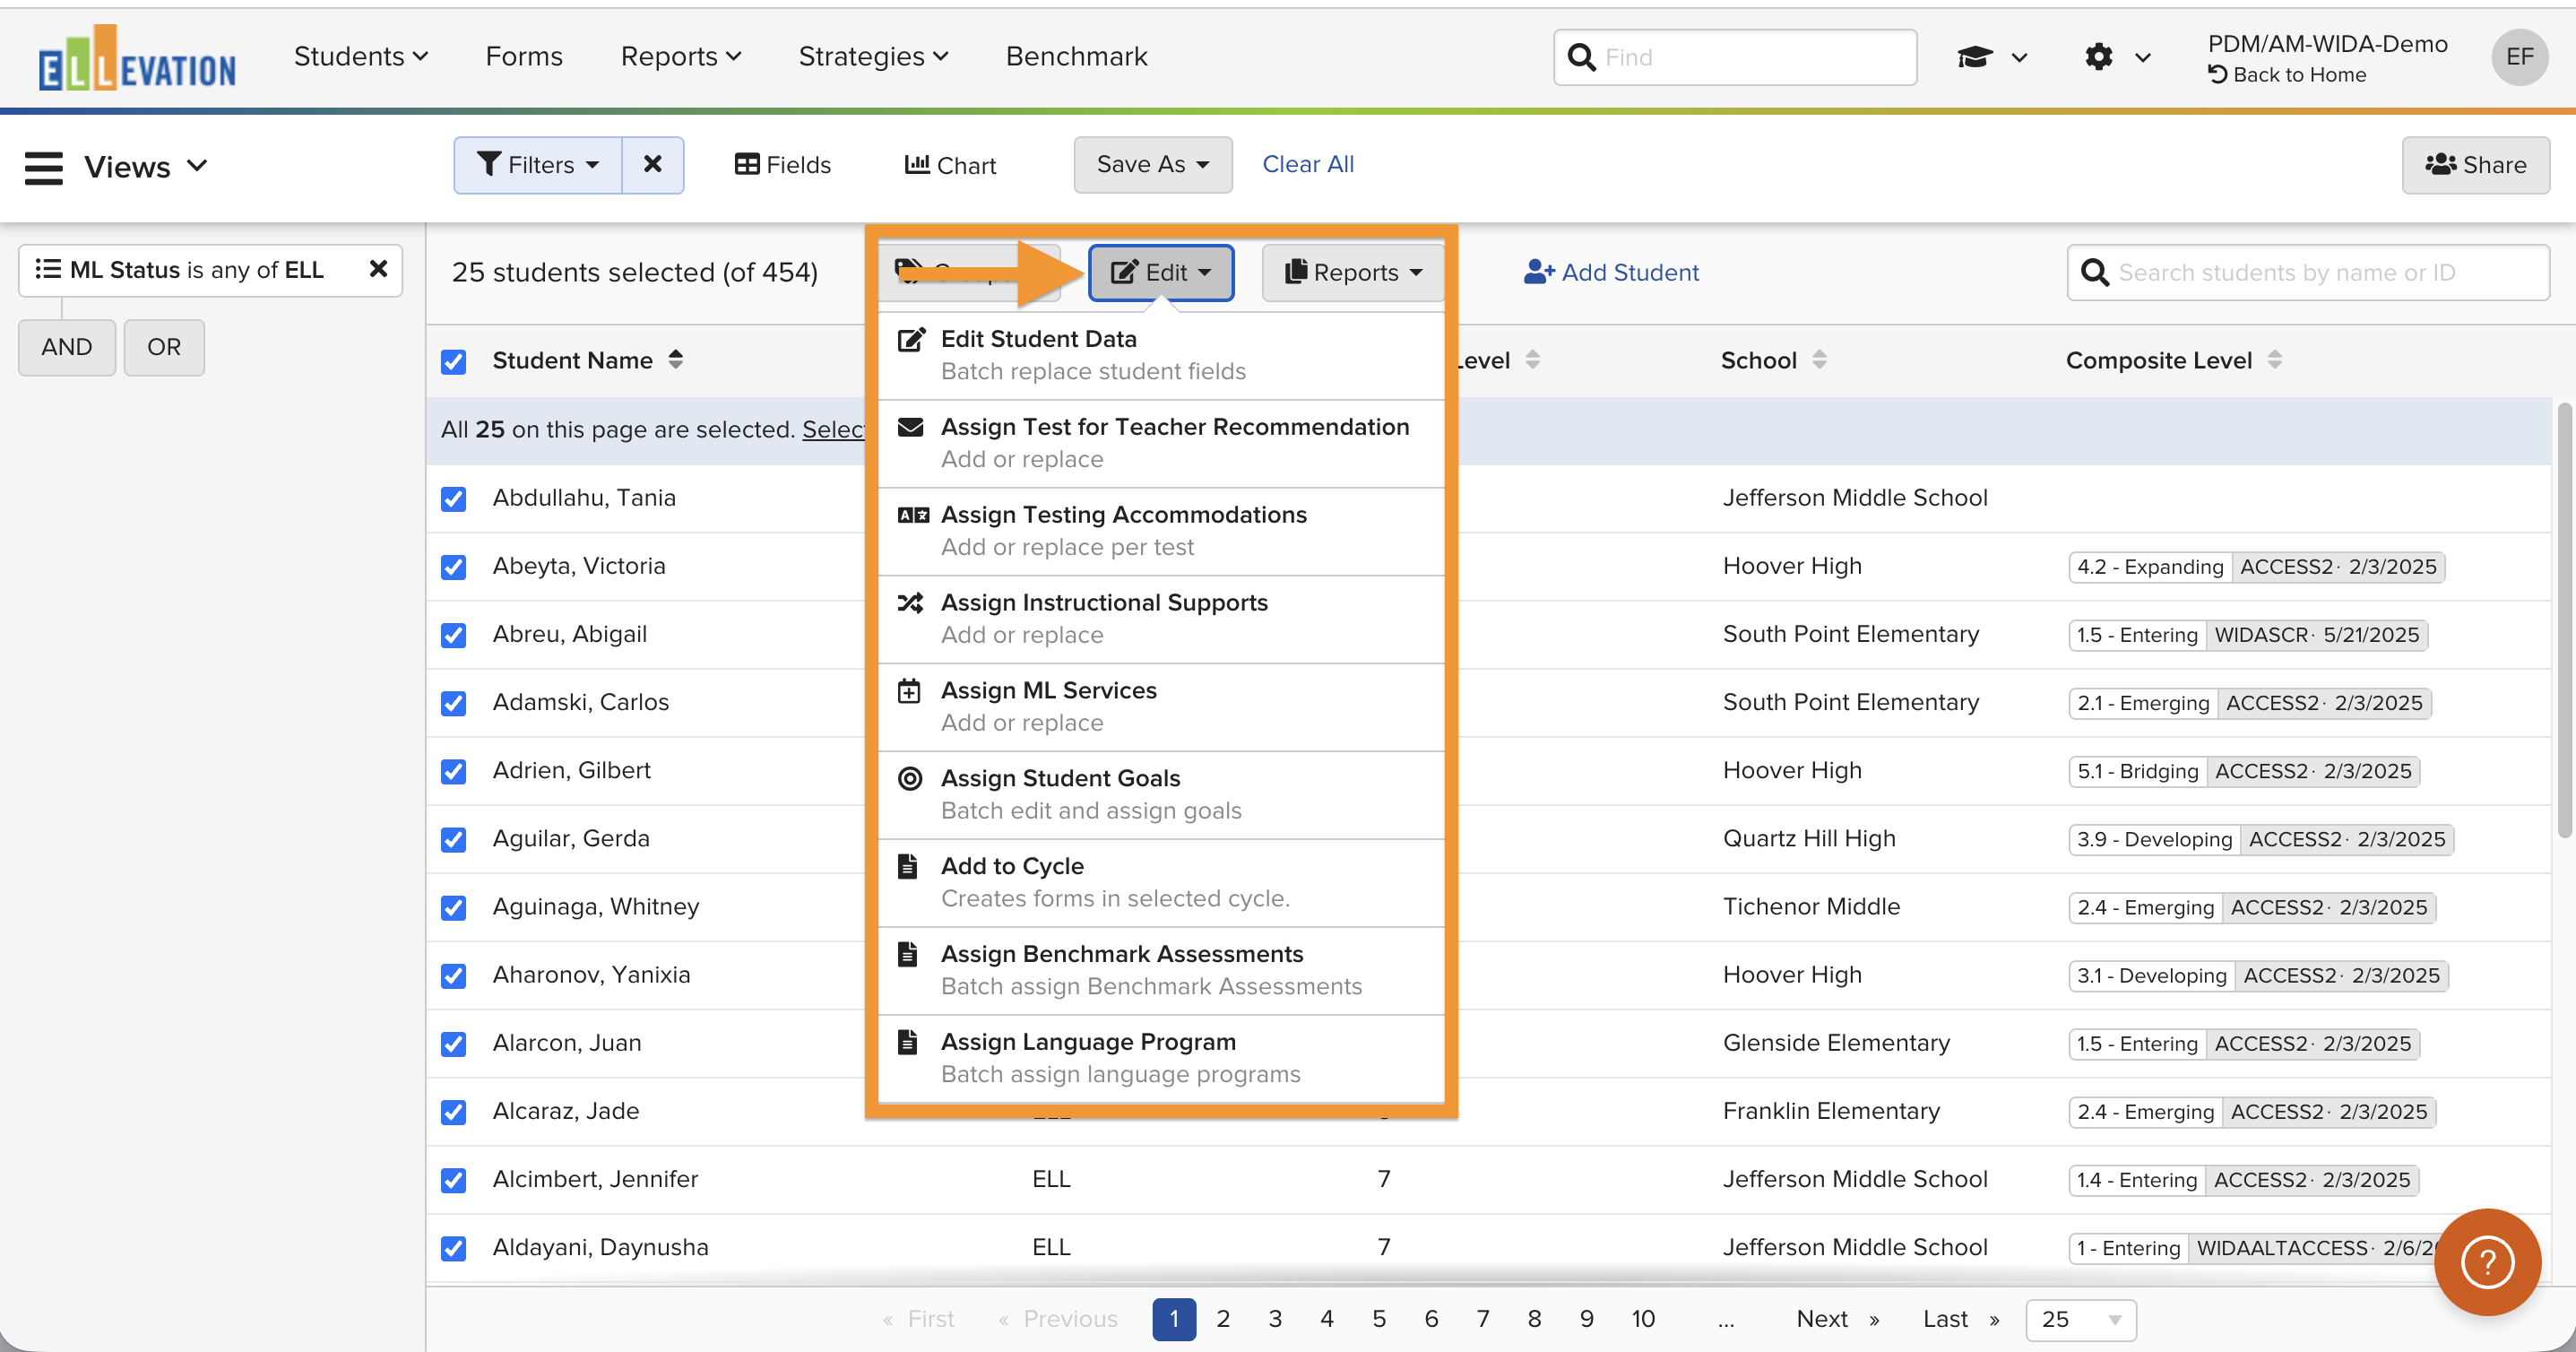The height and width of the screenshot is (1352, 2576).
Task: Choose Assign Test for Teacher Recommendation
Action: [1161, 443]
